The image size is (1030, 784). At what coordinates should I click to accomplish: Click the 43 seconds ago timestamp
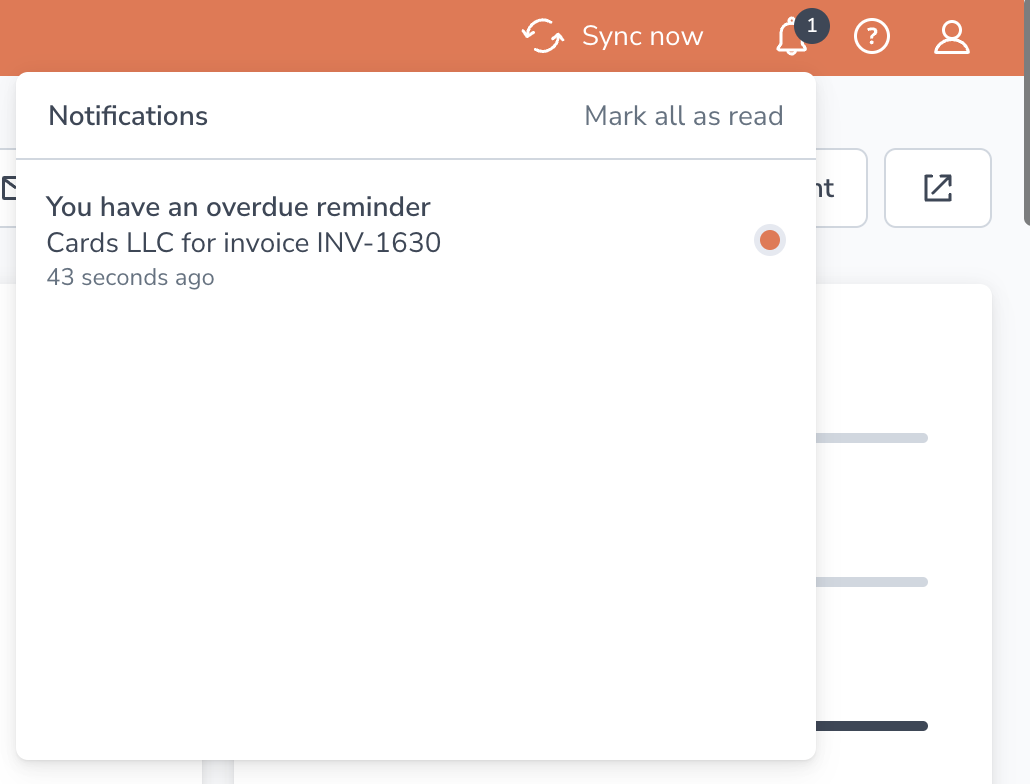130,277
